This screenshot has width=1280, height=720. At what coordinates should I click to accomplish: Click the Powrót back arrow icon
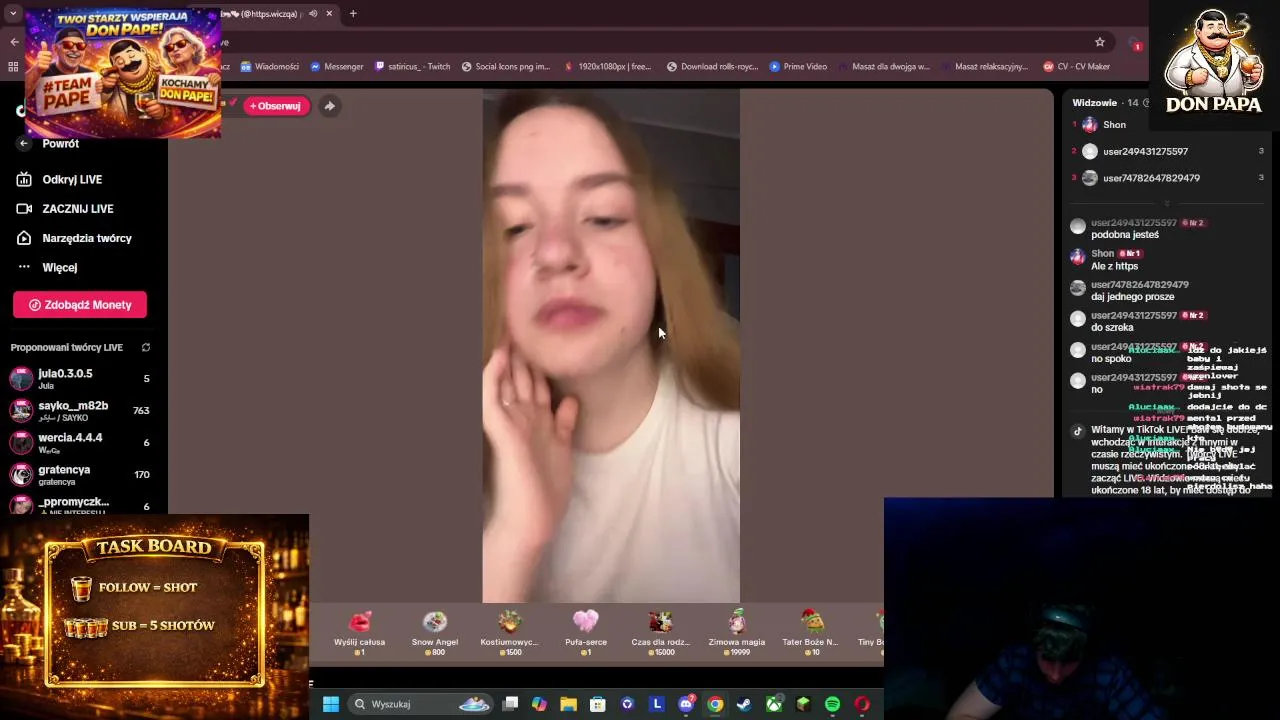click(25, 143)
